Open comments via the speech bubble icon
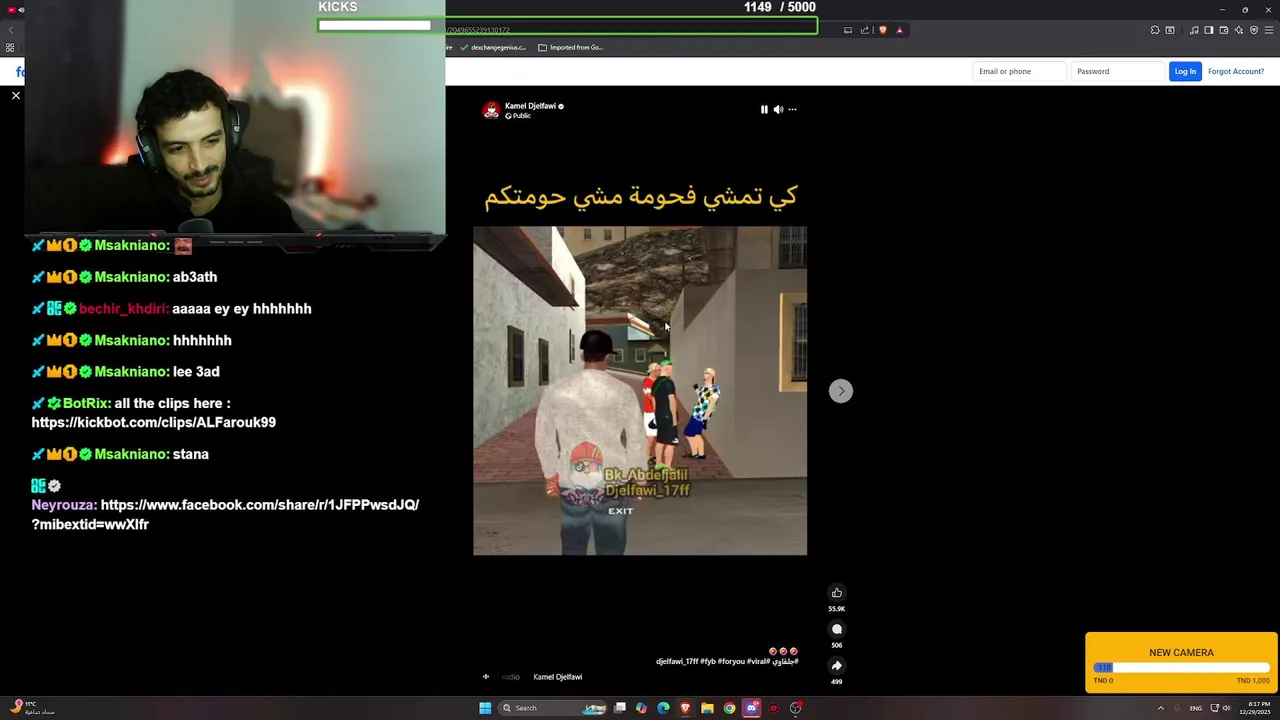1280x720 pixels. tap(837, 629)
